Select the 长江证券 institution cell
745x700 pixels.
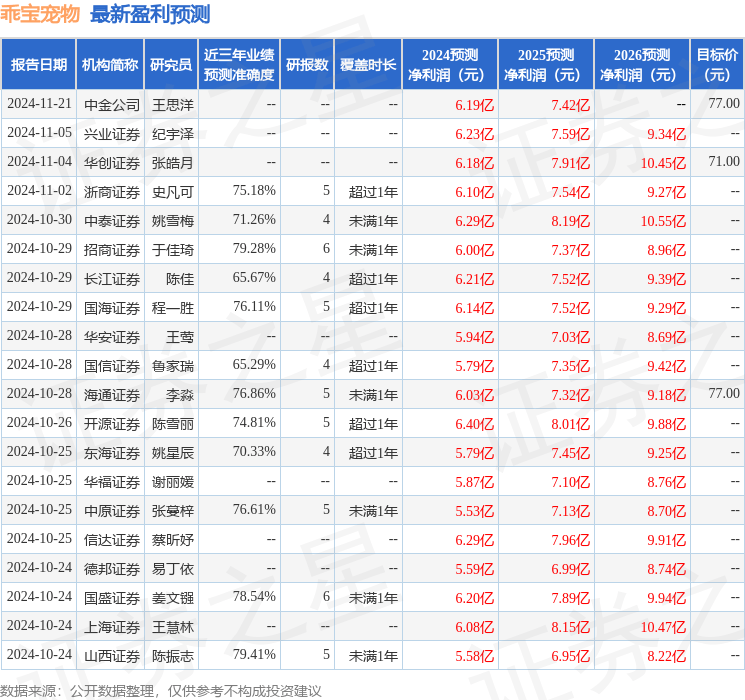tap(112, 279)
